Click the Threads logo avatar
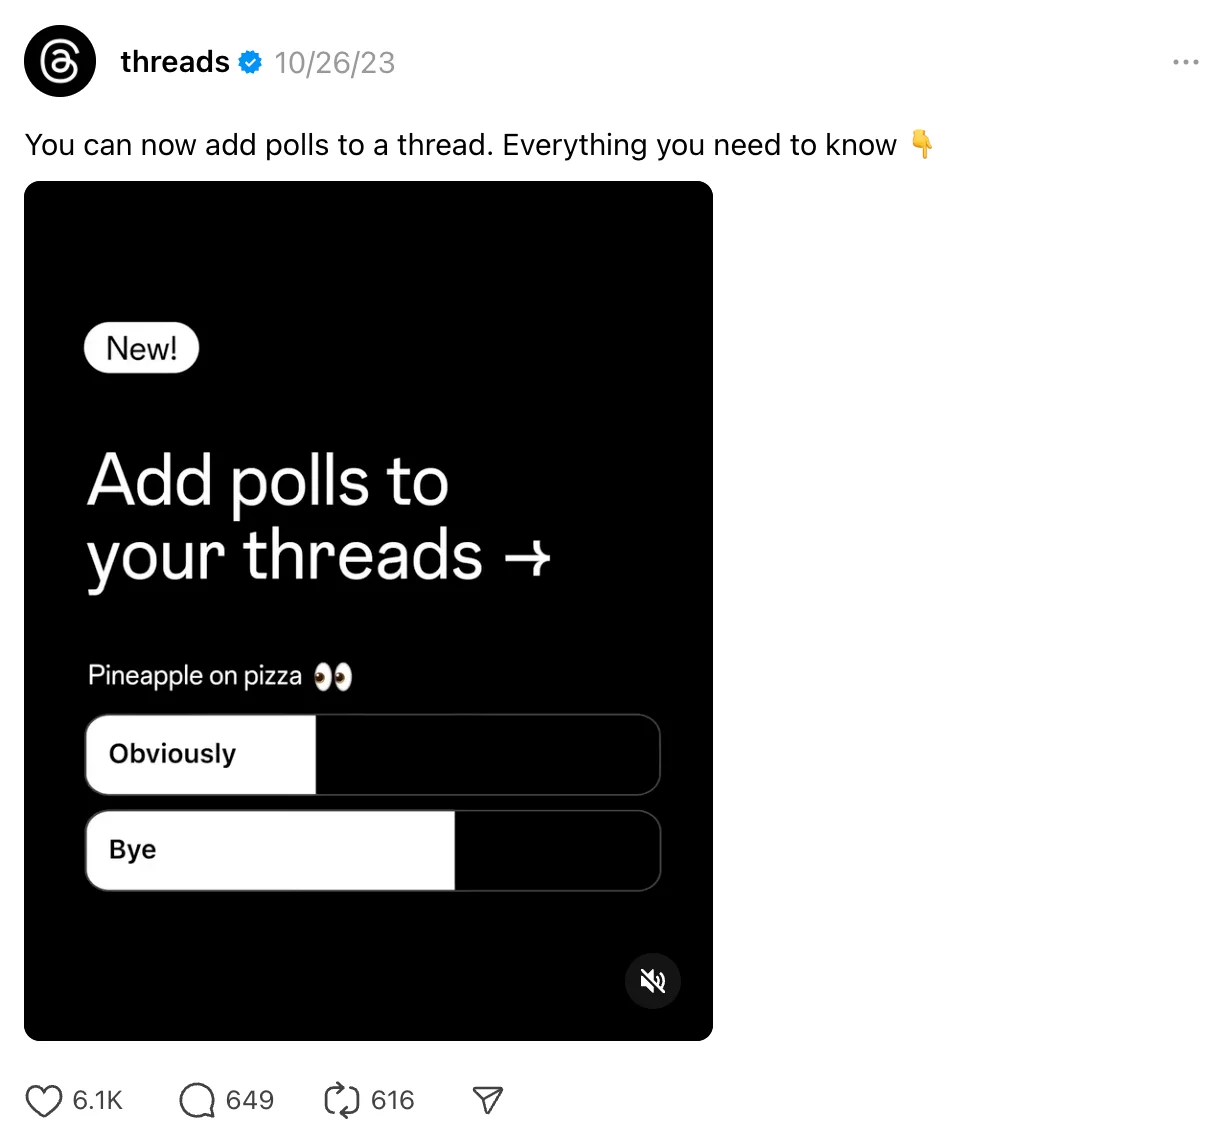Screen dimensions: 1228x1133 [x=60, y=61]
